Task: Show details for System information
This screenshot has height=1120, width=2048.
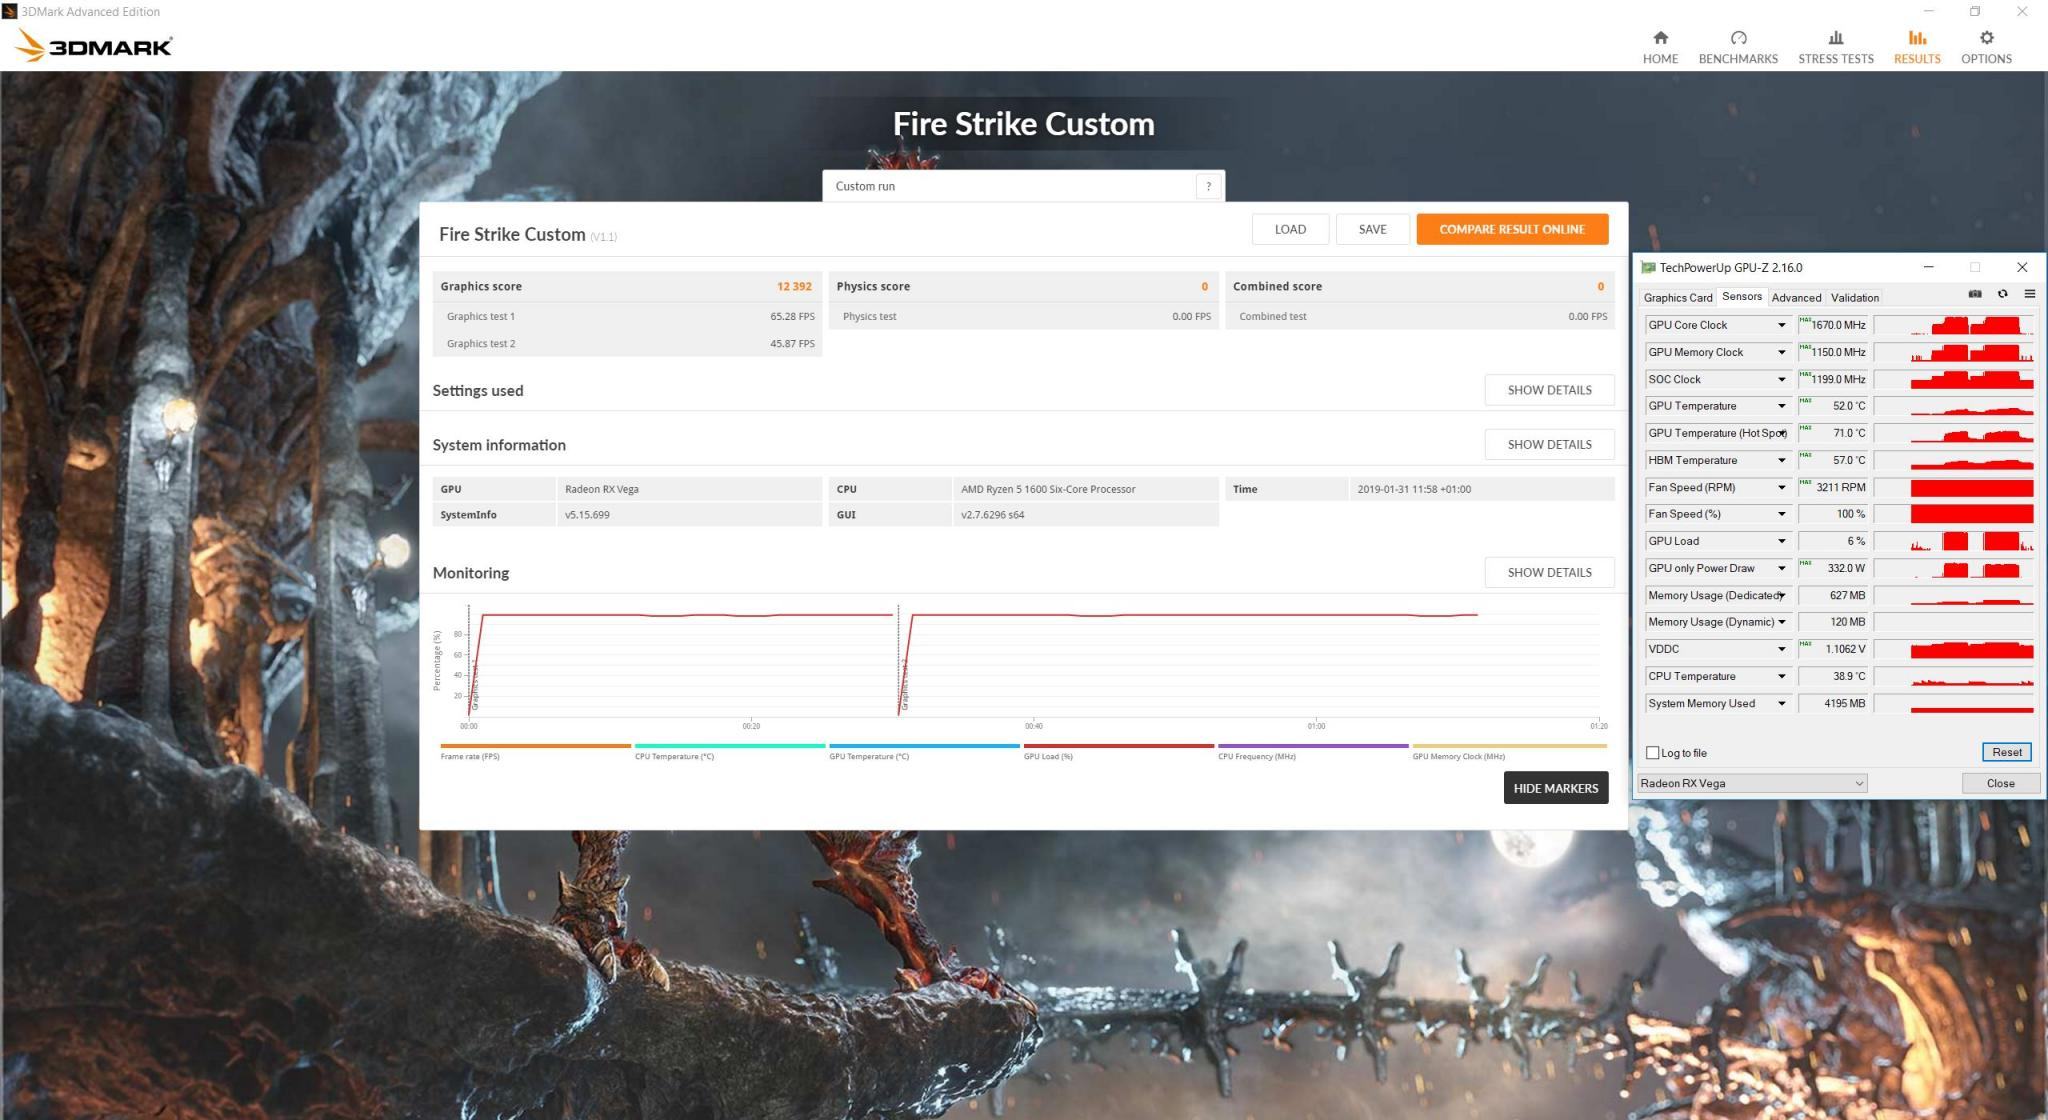Action: pos(1549,444)
